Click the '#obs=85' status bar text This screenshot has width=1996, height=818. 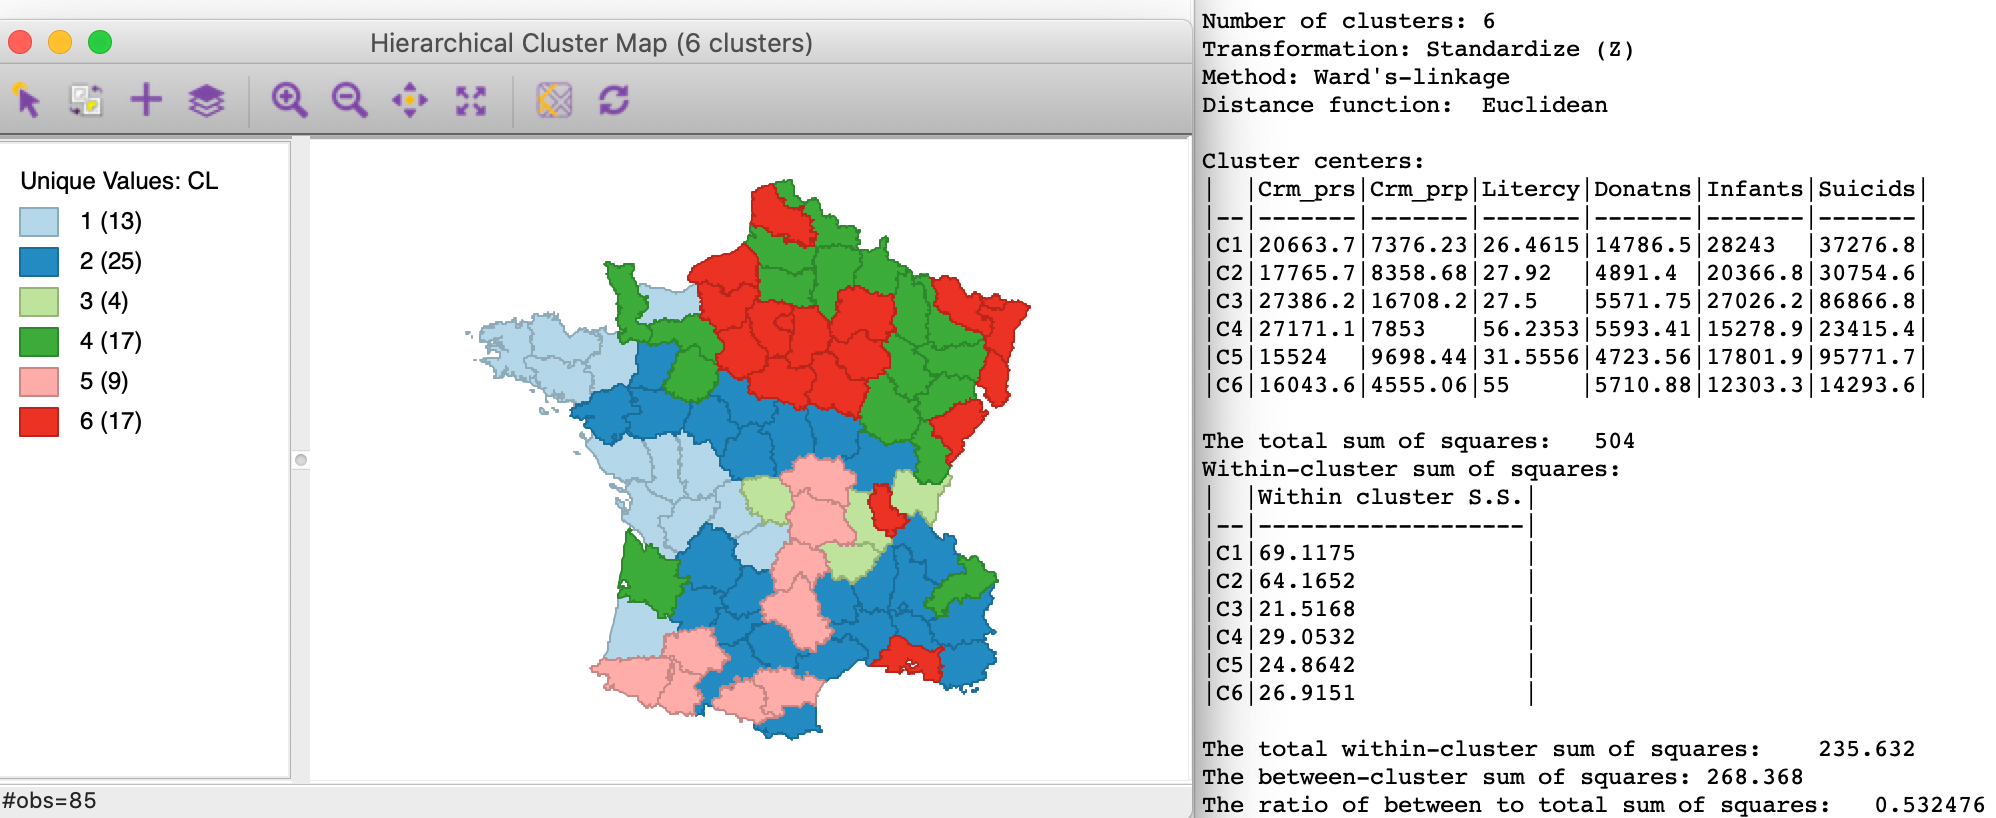[49, 801]
